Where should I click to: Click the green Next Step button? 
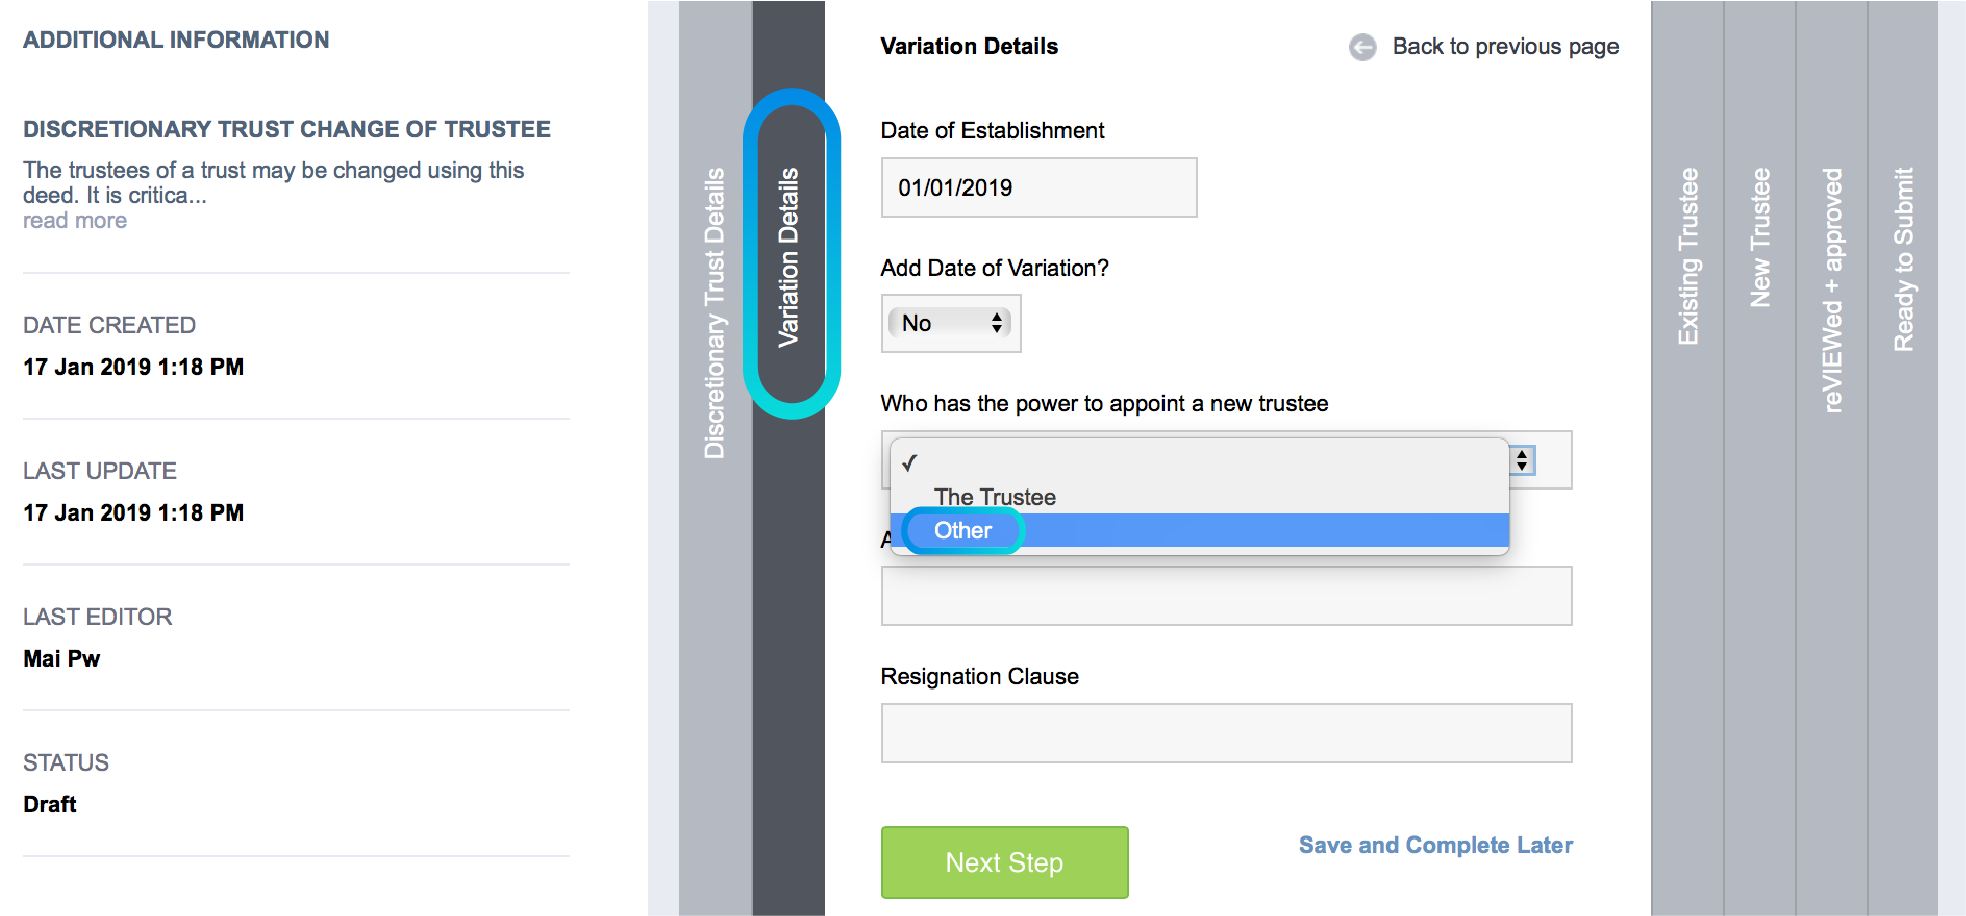(1004, 862)
